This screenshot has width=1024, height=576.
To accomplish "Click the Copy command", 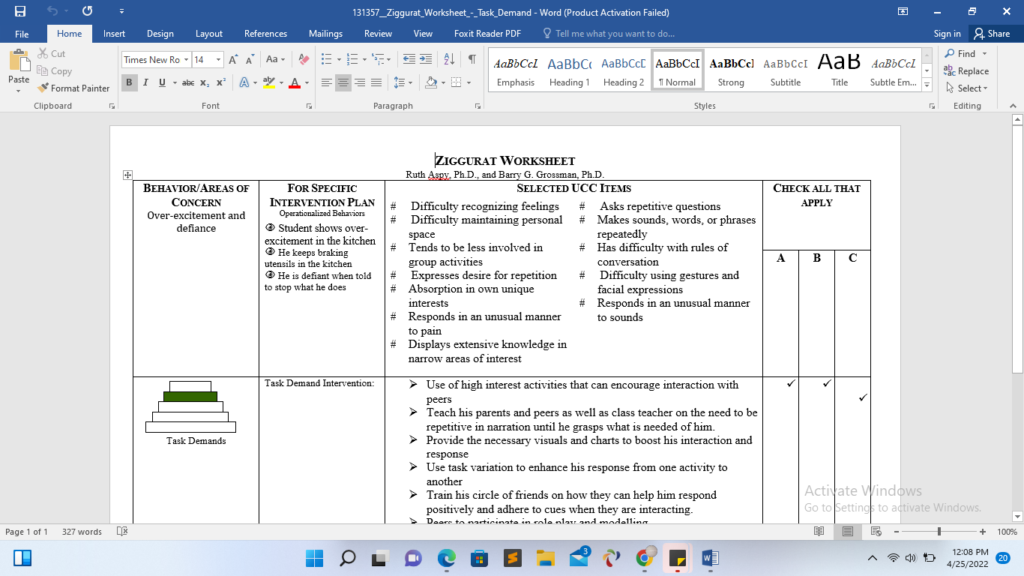I will (x=54, y=71).
